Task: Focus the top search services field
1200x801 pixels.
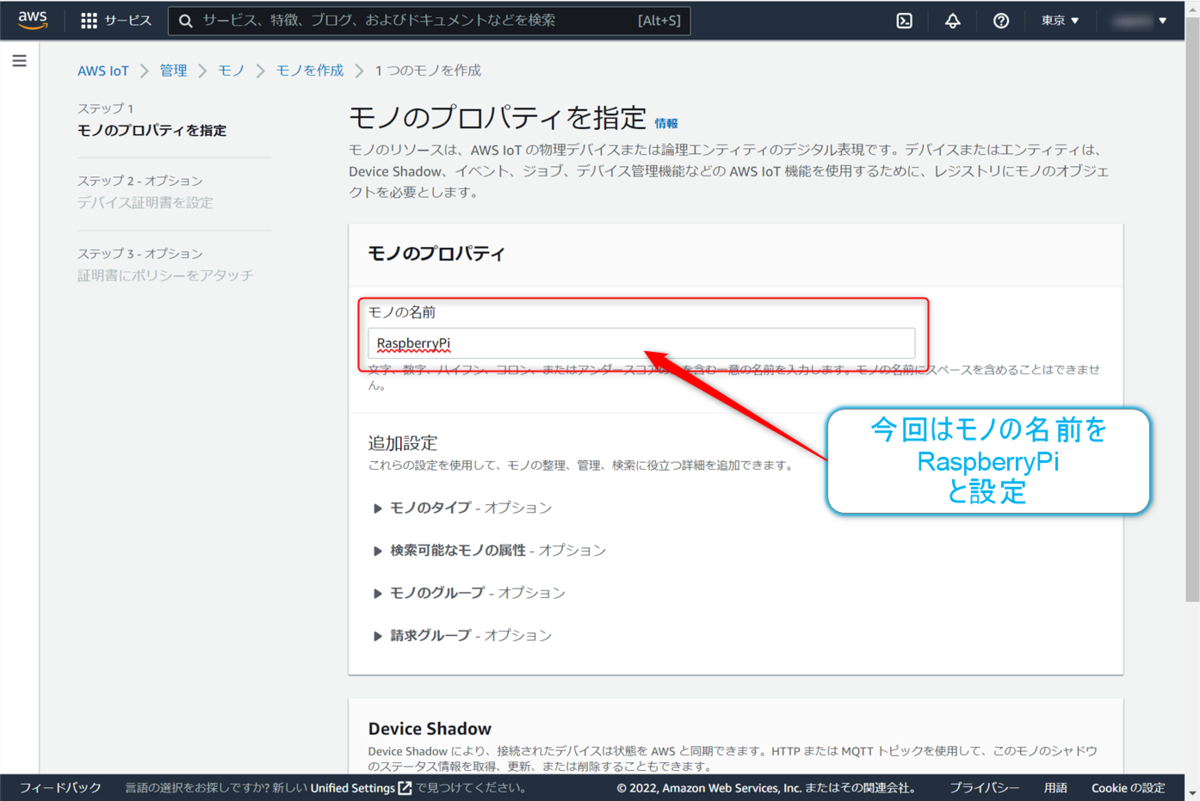Action: (428, 20)
